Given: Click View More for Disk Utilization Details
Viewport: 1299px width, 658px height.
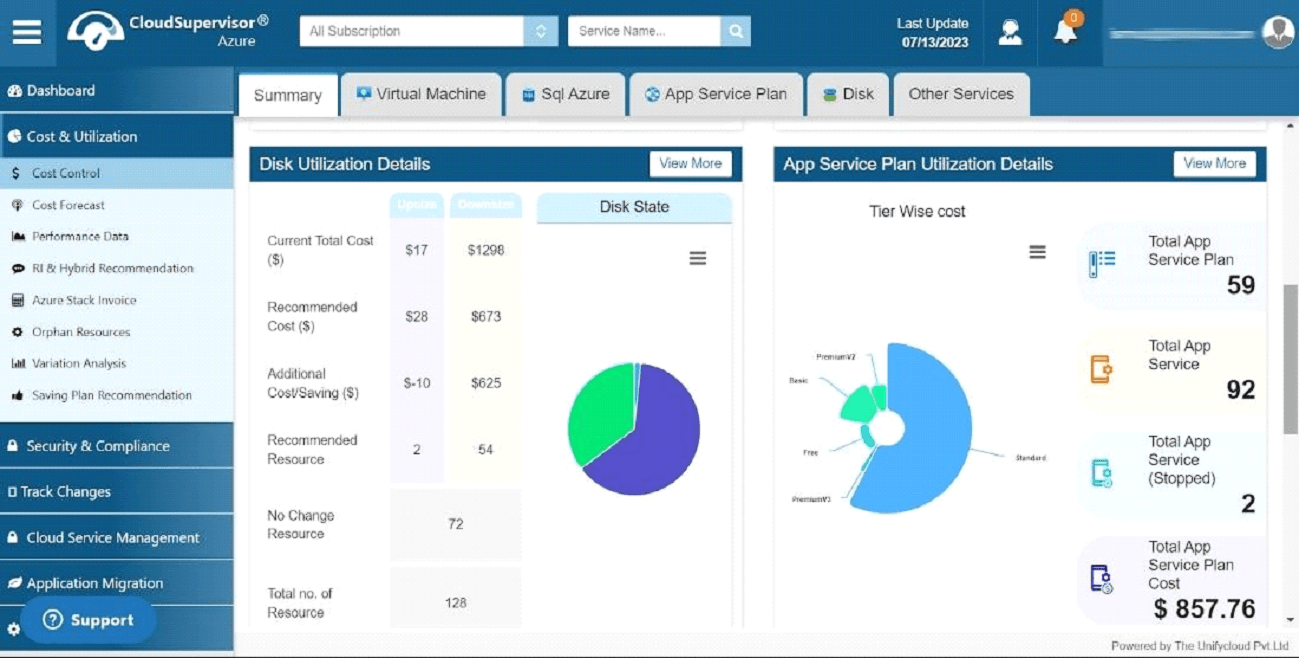Looking at the screenshot, I should (690, 164).
